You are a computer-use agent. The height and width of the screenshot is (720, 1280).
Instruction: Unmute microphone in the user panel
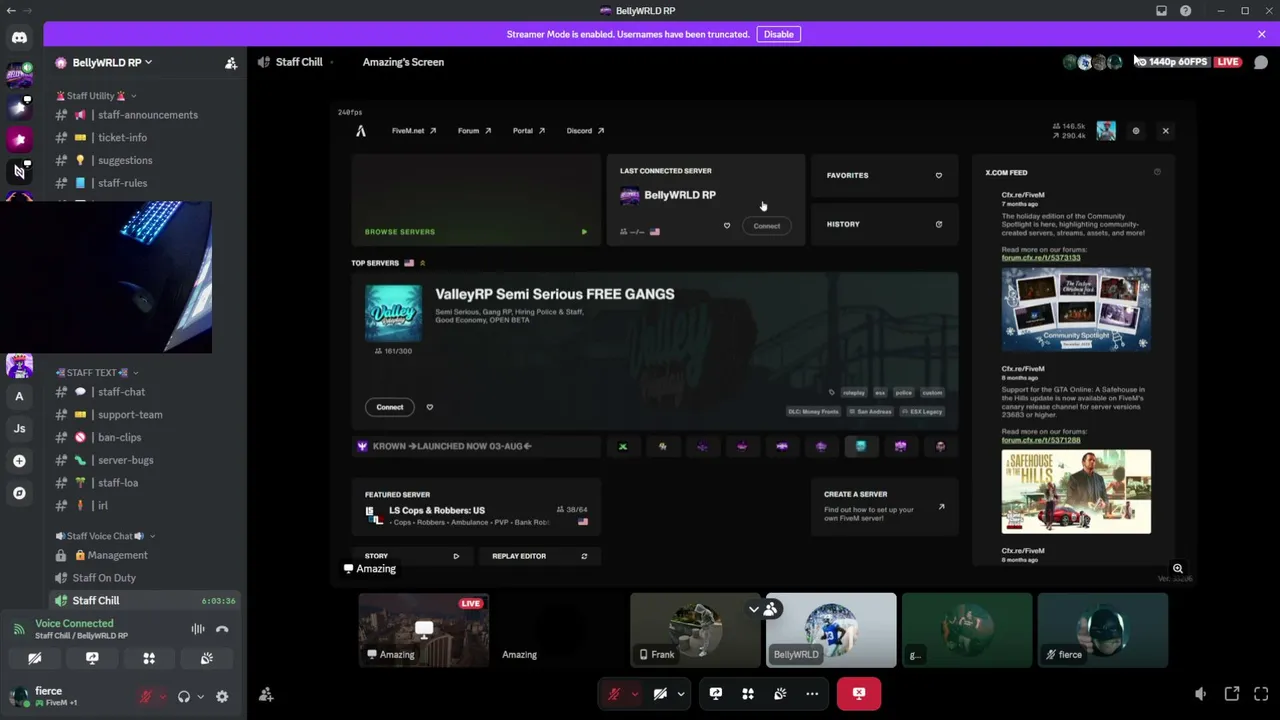point(146,696)
